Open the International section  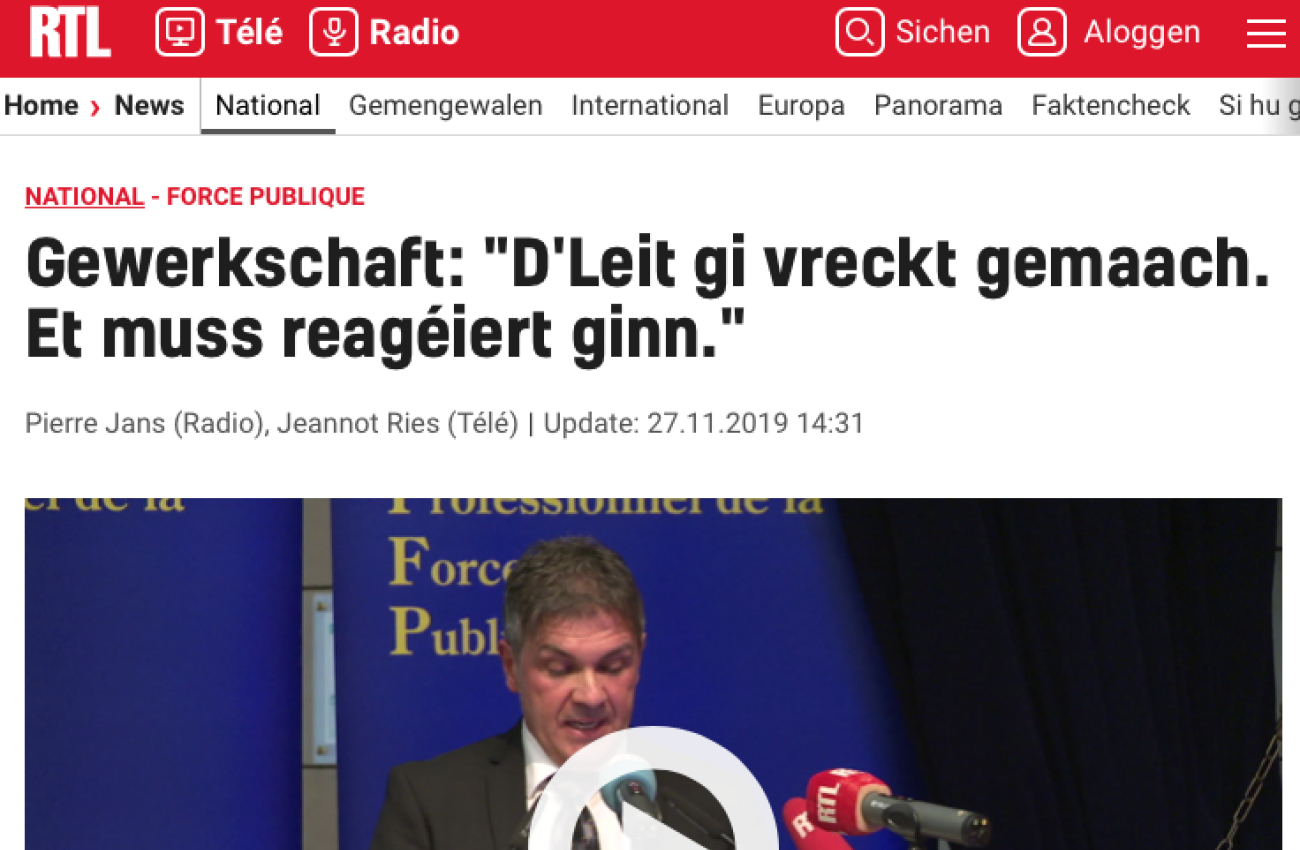coord(650,105)
